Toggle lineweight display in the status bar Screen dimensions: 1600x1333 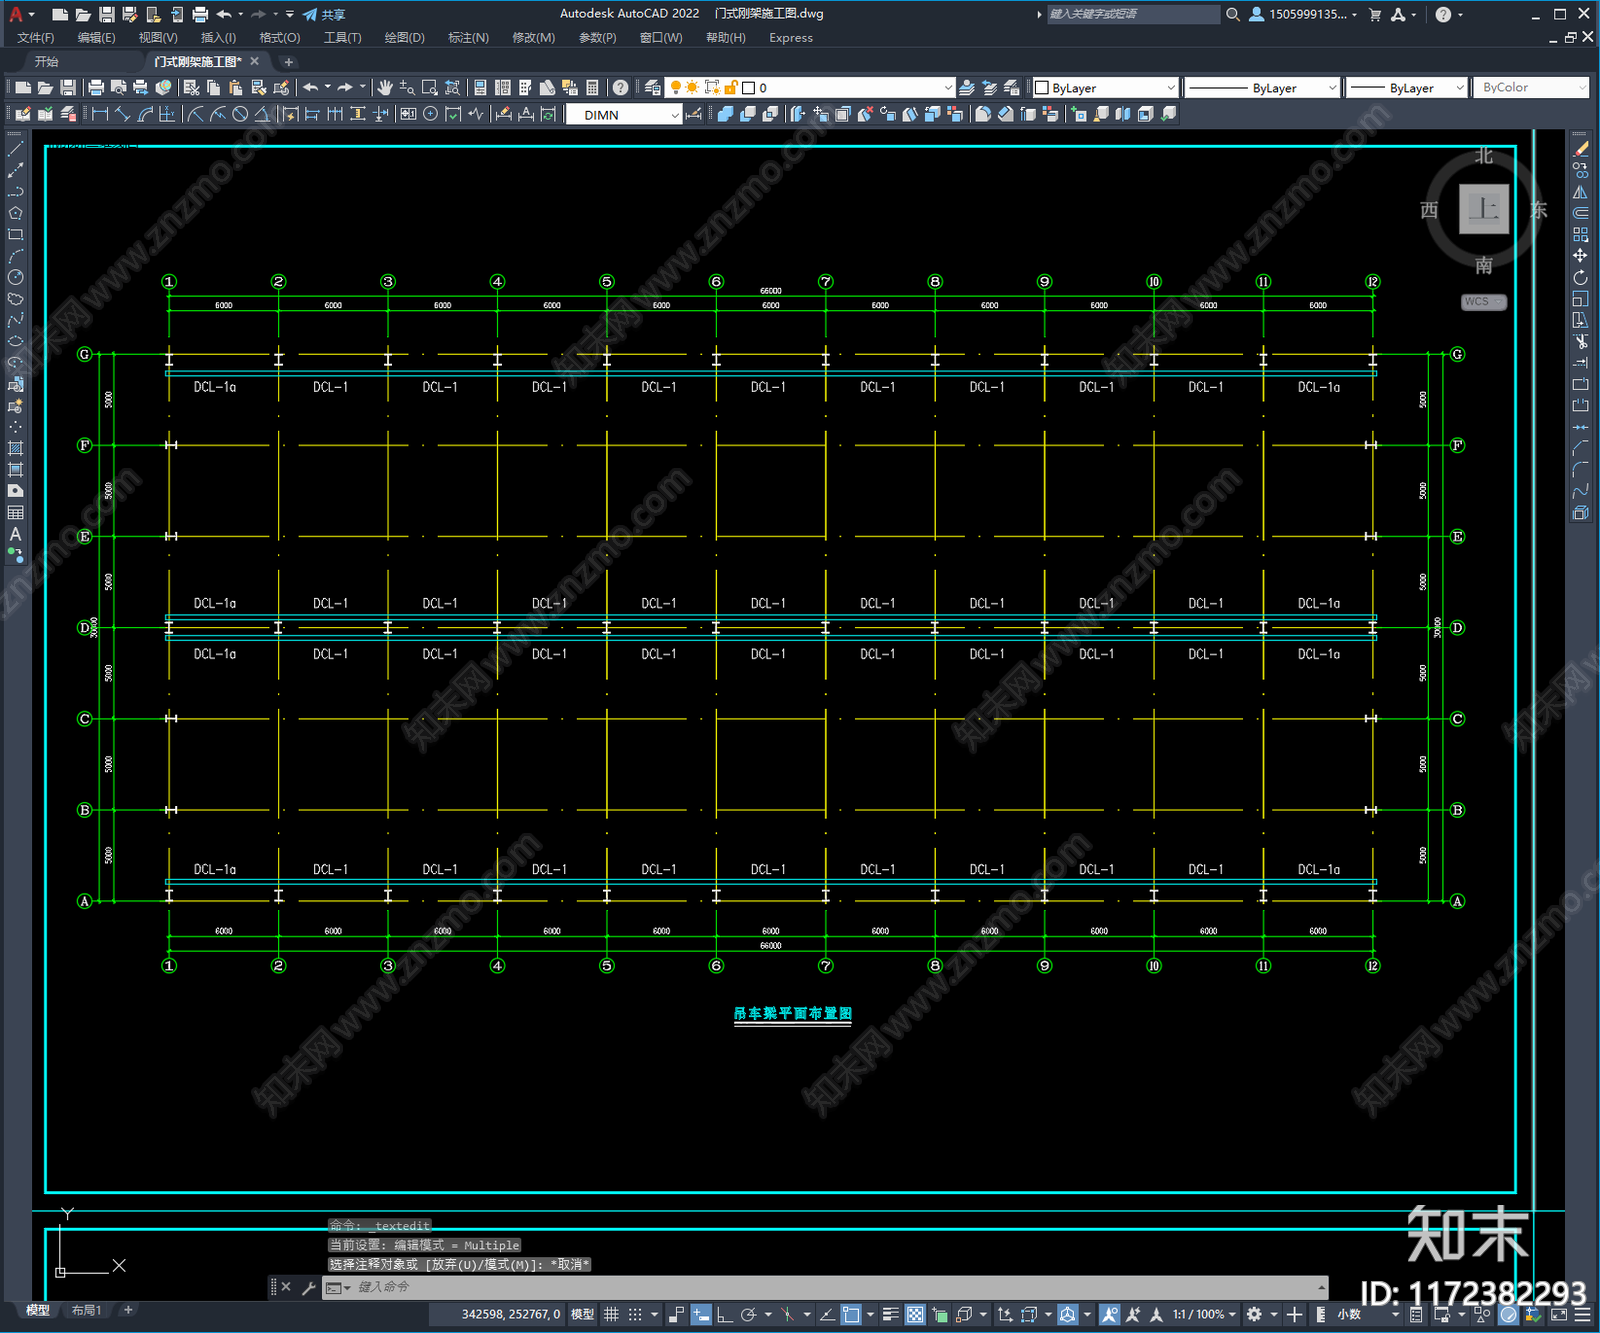[891, 1314]
